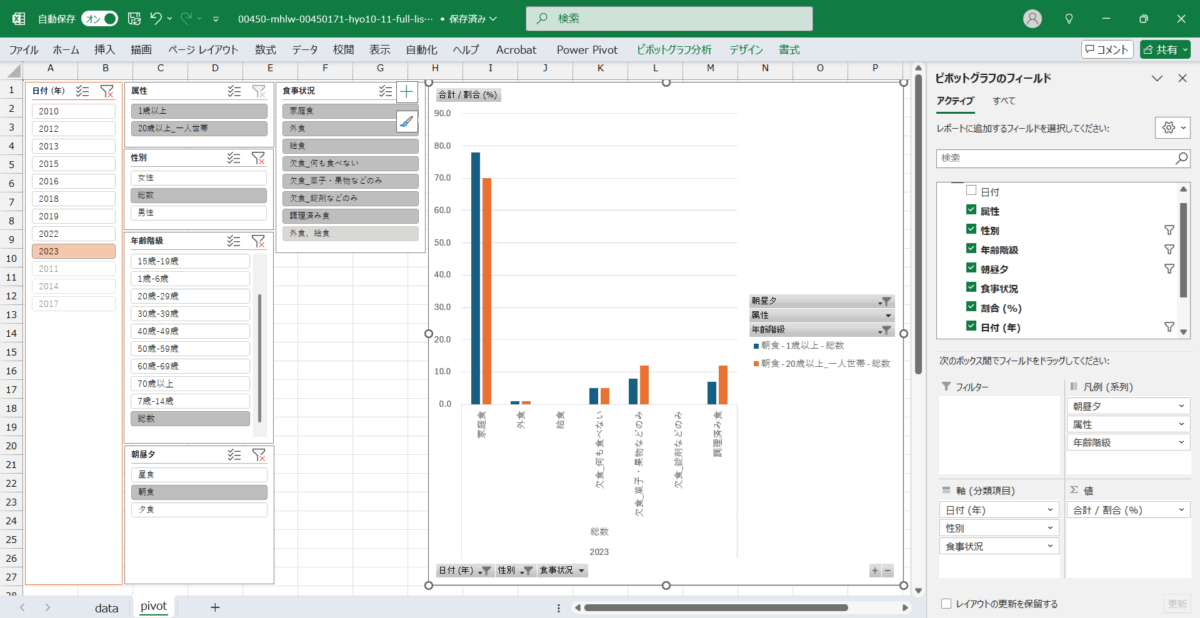
Task: Click the chart elements plus icon
Action: pyautogui.click(x=407, y=92)
